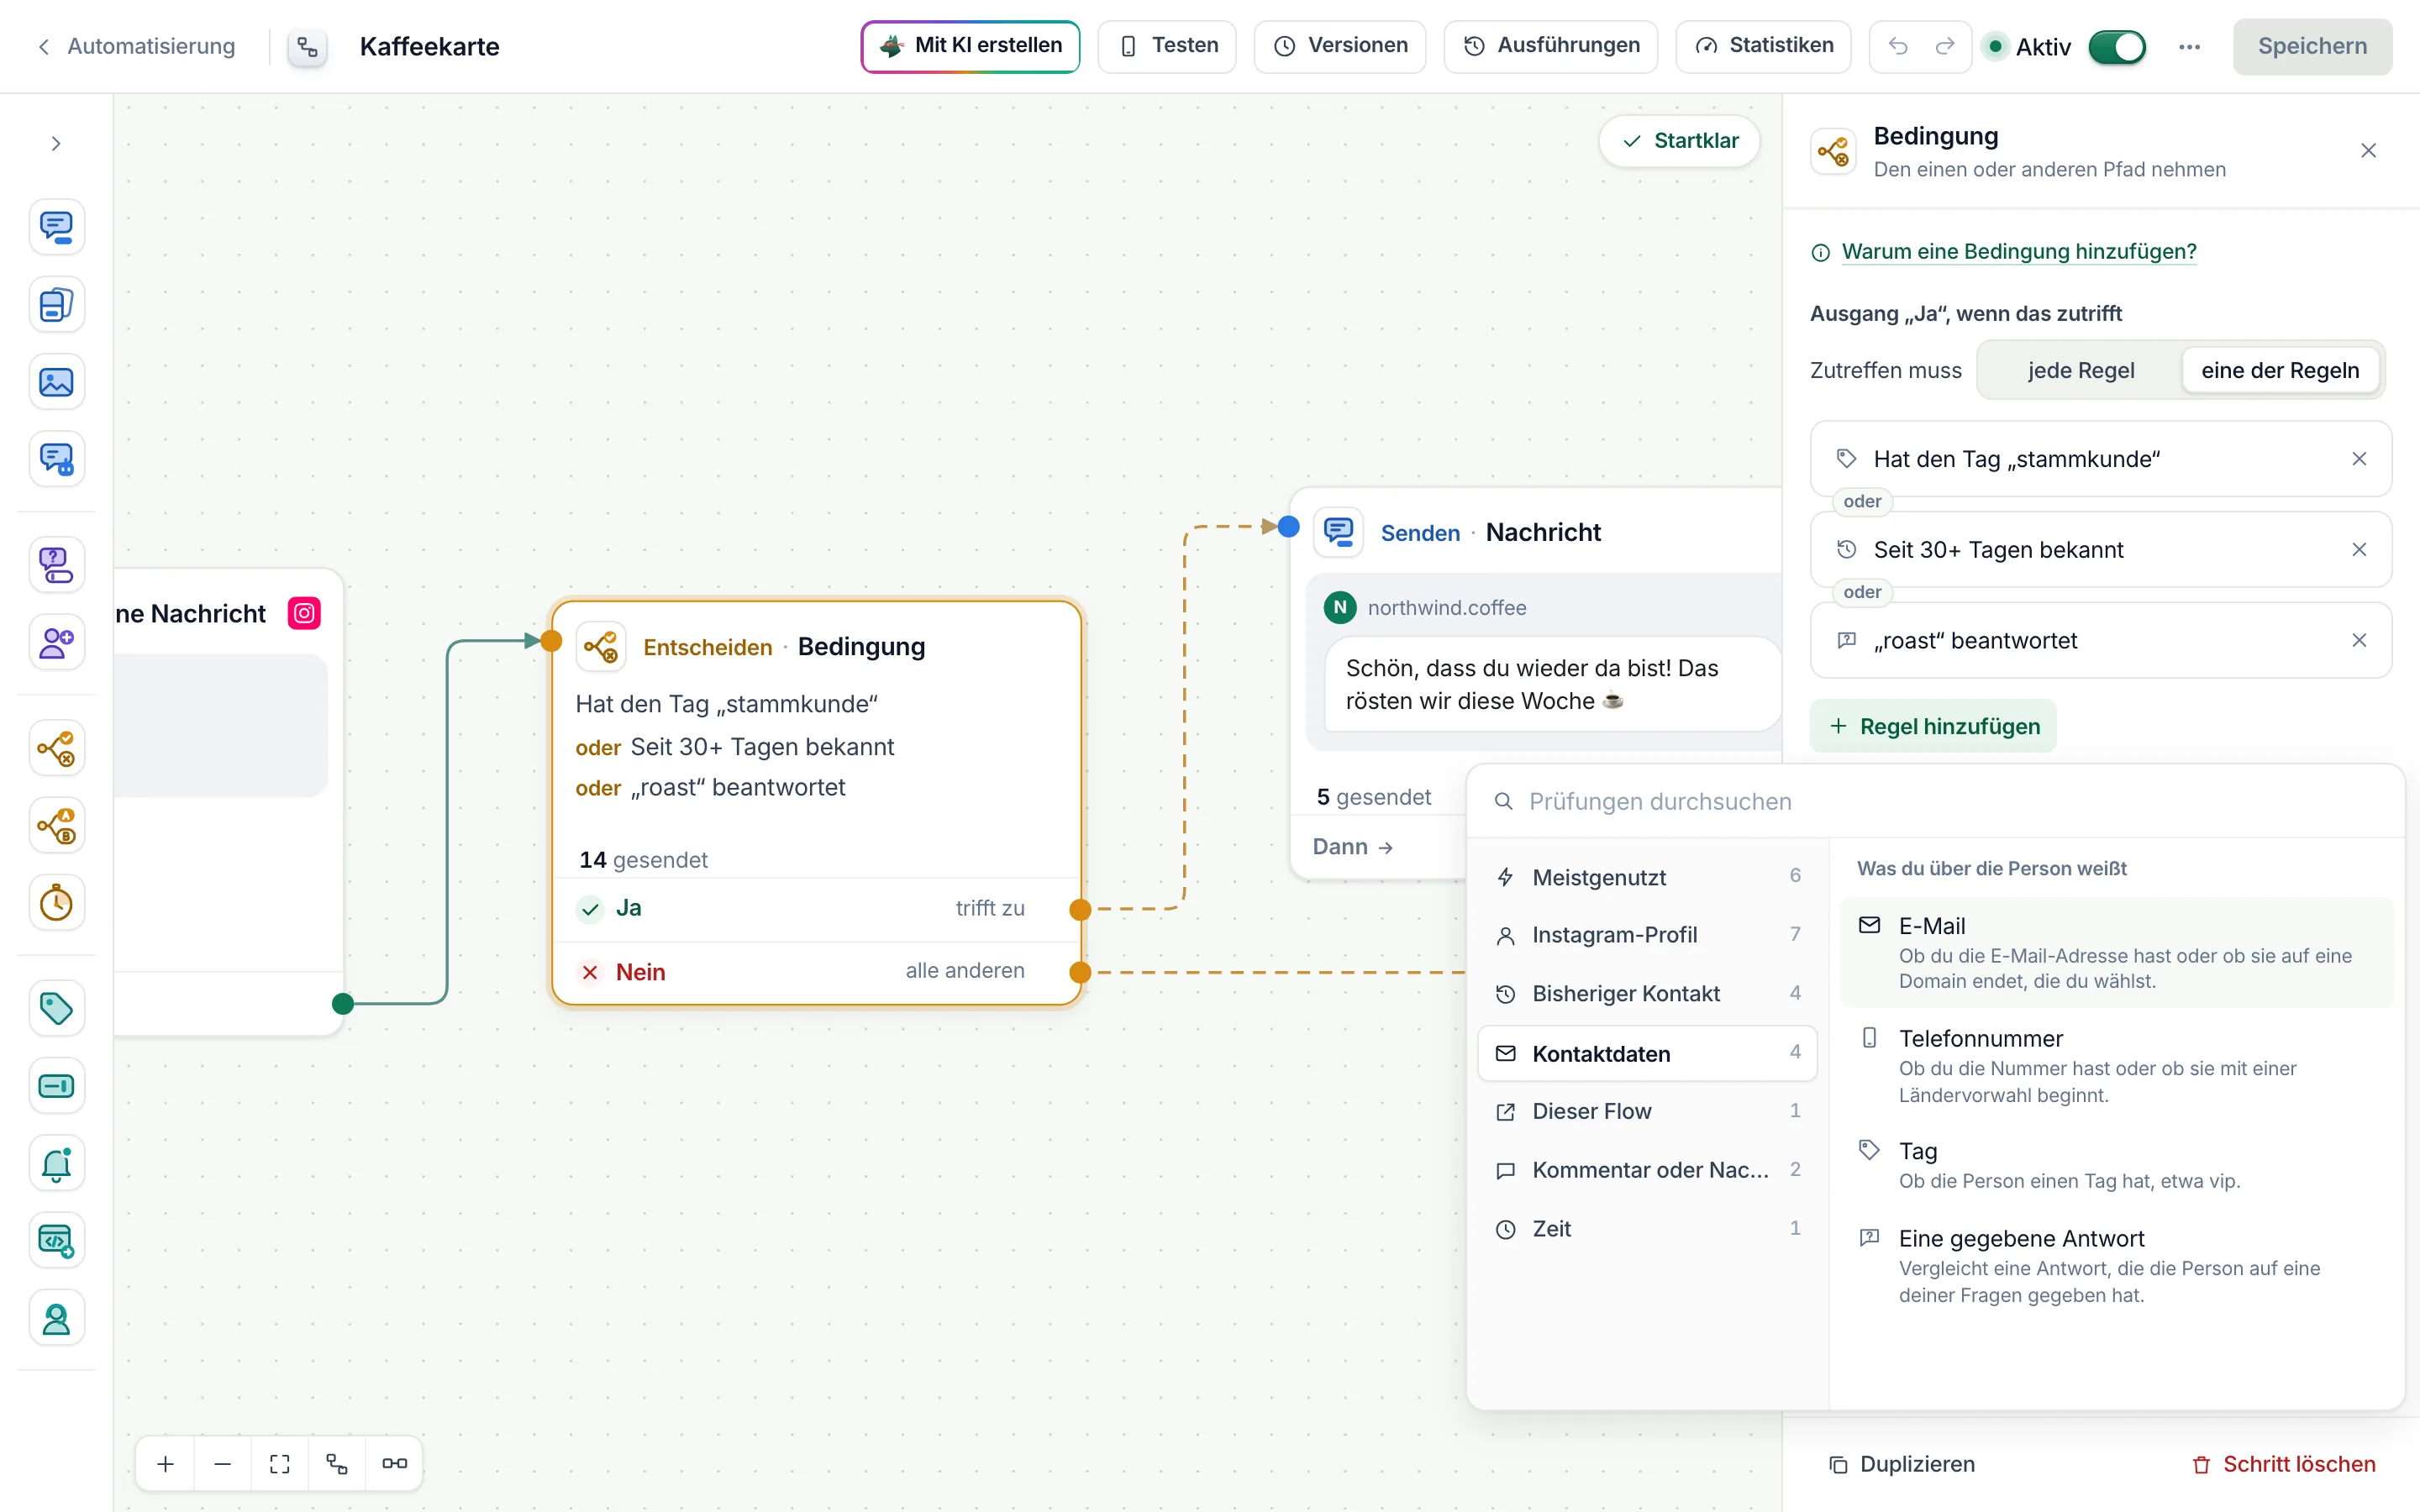Remove the "Seit 30+ Tagen bekannt" rule
This screenshot has width=2420, height=1512.
2359,550
